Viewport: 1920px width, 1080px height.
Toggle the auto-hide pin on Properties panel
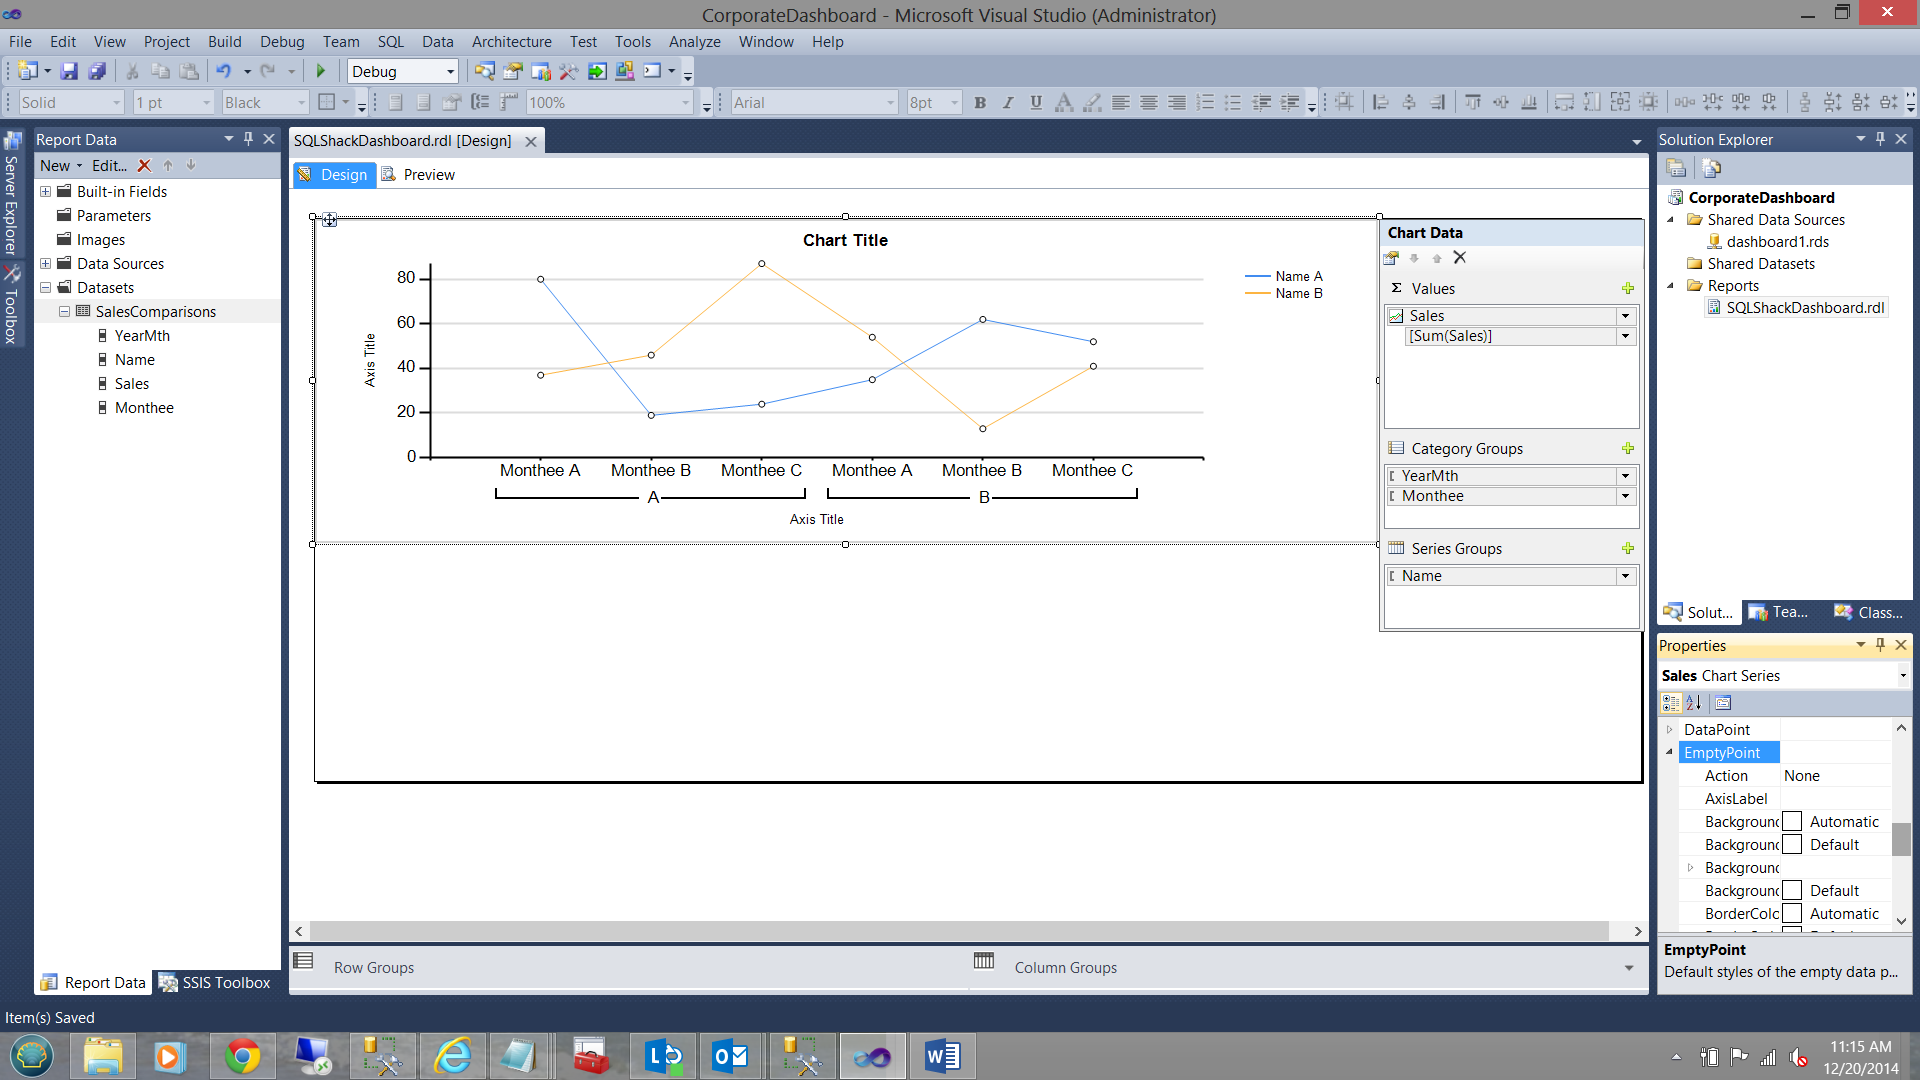1880,645
